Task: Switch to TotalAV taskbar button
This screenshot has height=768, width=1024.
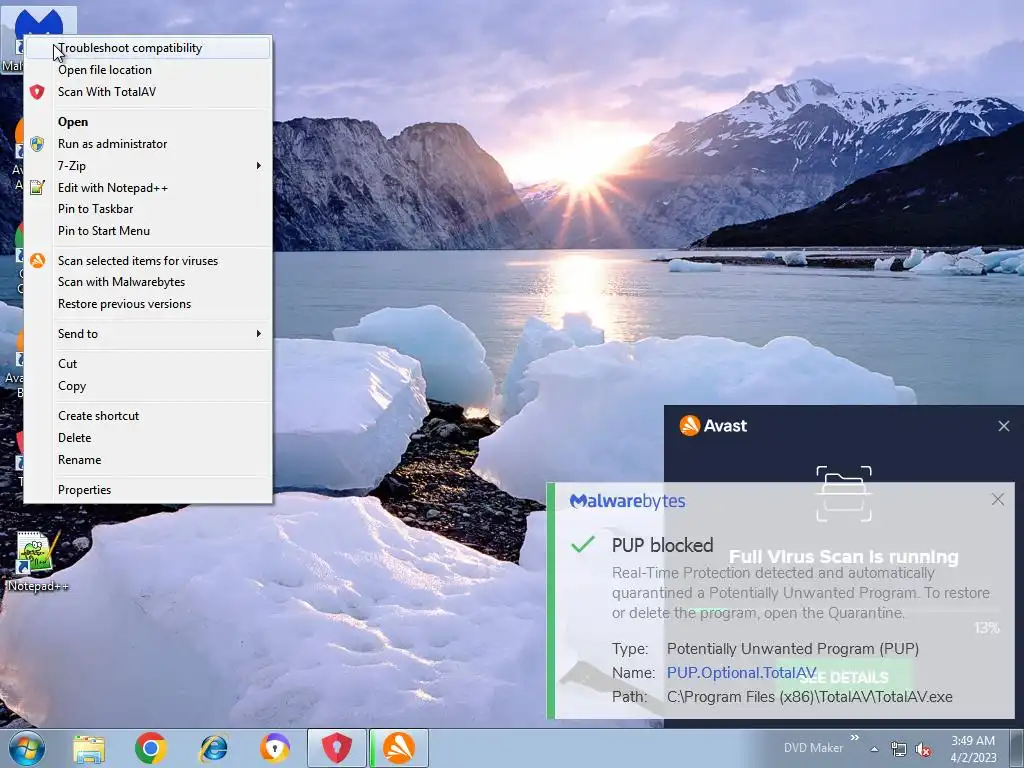Action: click(x=337, y=748)
